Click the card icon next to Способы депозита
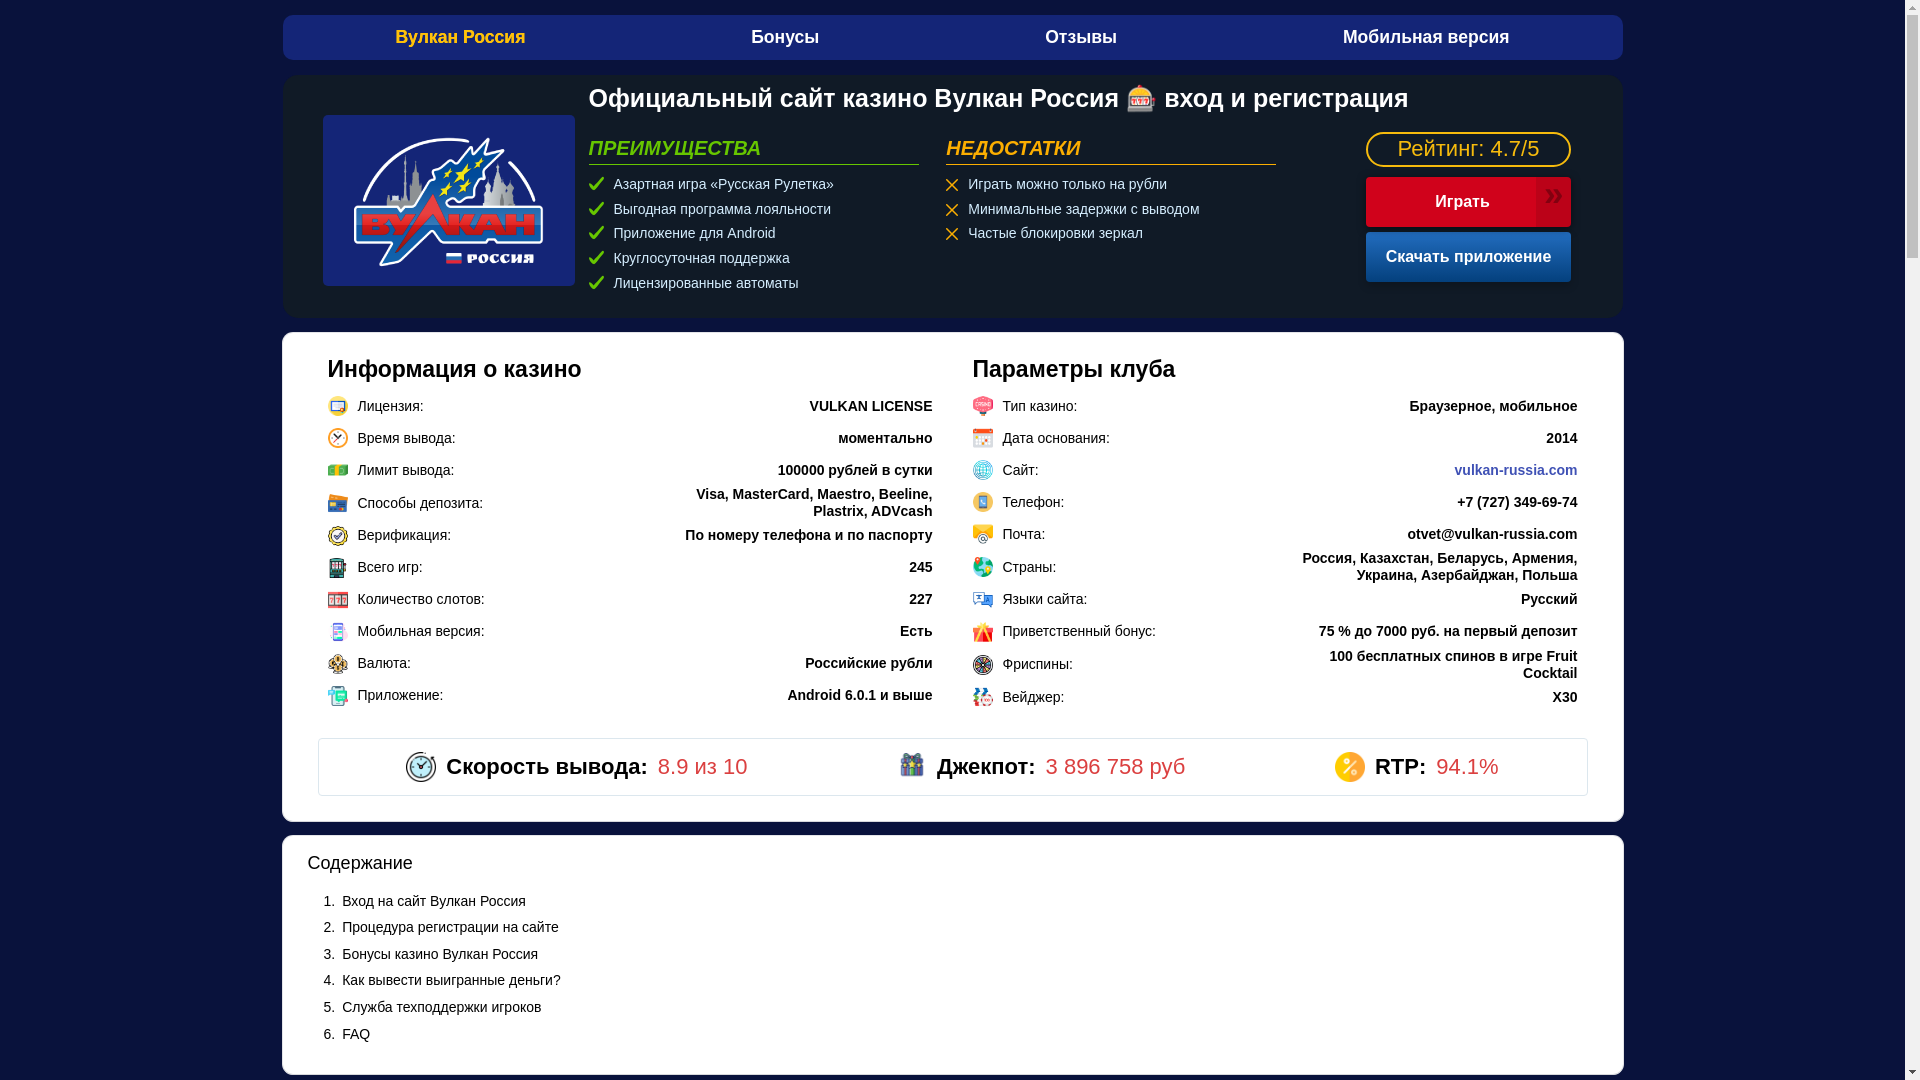 point(338,503)
